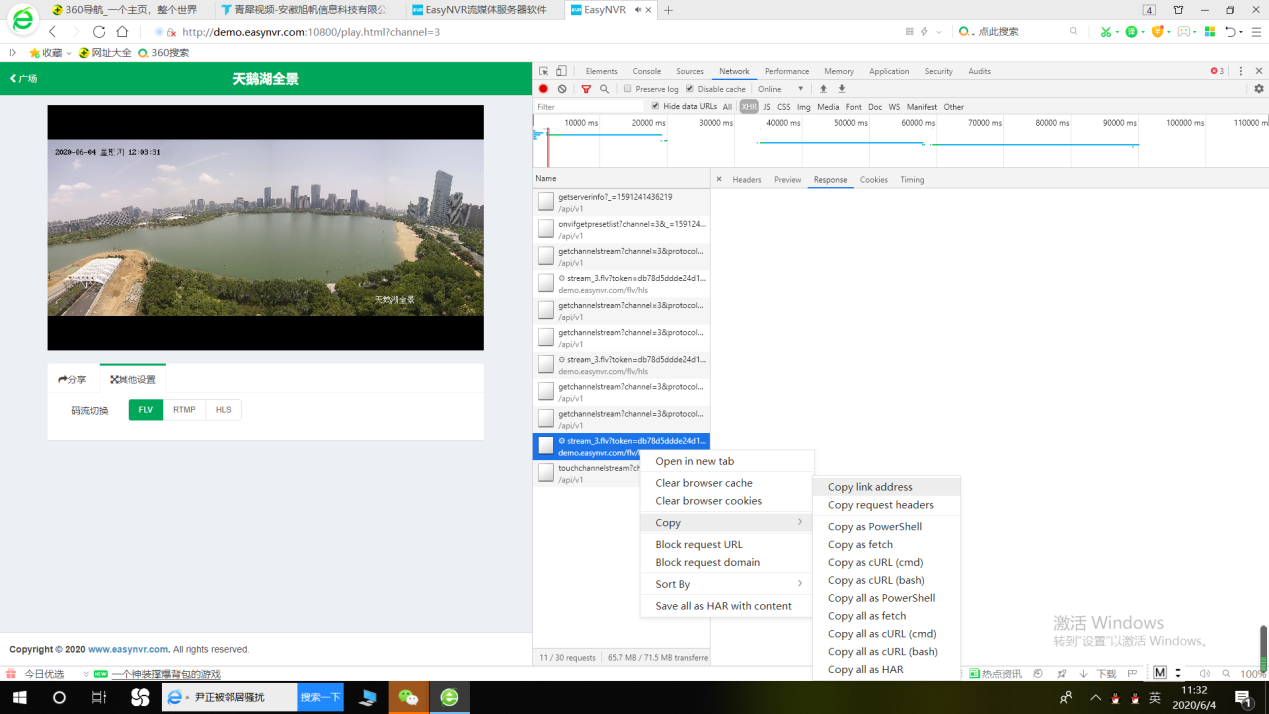
Task: Switch stream to FLV
Action: (x=146, y=410)
